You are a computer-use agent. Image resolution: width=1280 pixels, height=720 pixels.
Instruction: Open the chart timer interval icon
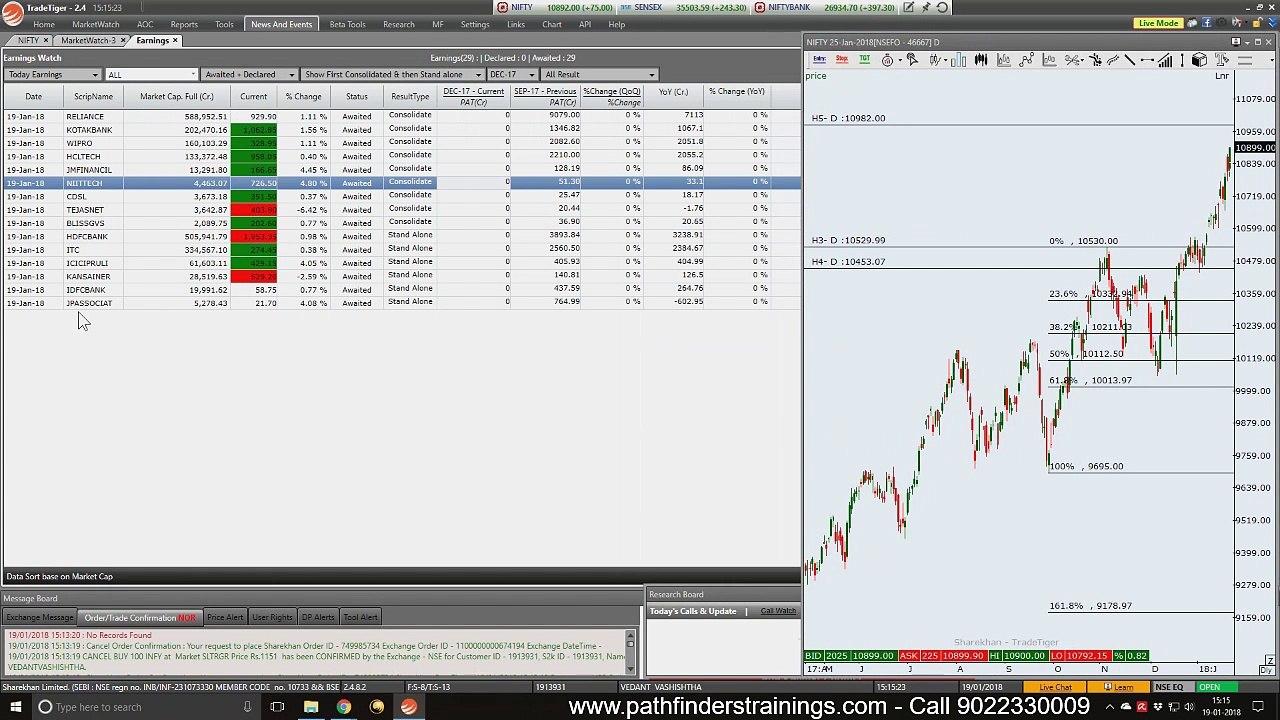(888, 60)
